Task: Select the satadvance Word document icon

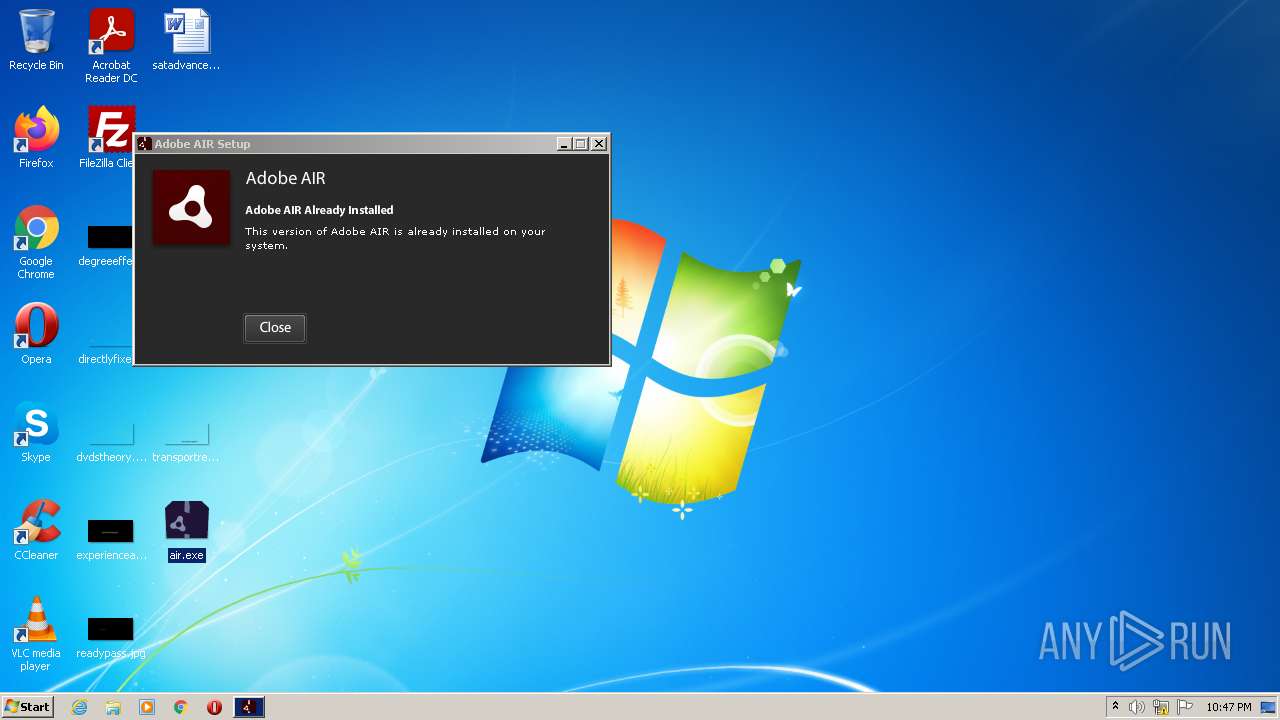Action: coord(186,41)
